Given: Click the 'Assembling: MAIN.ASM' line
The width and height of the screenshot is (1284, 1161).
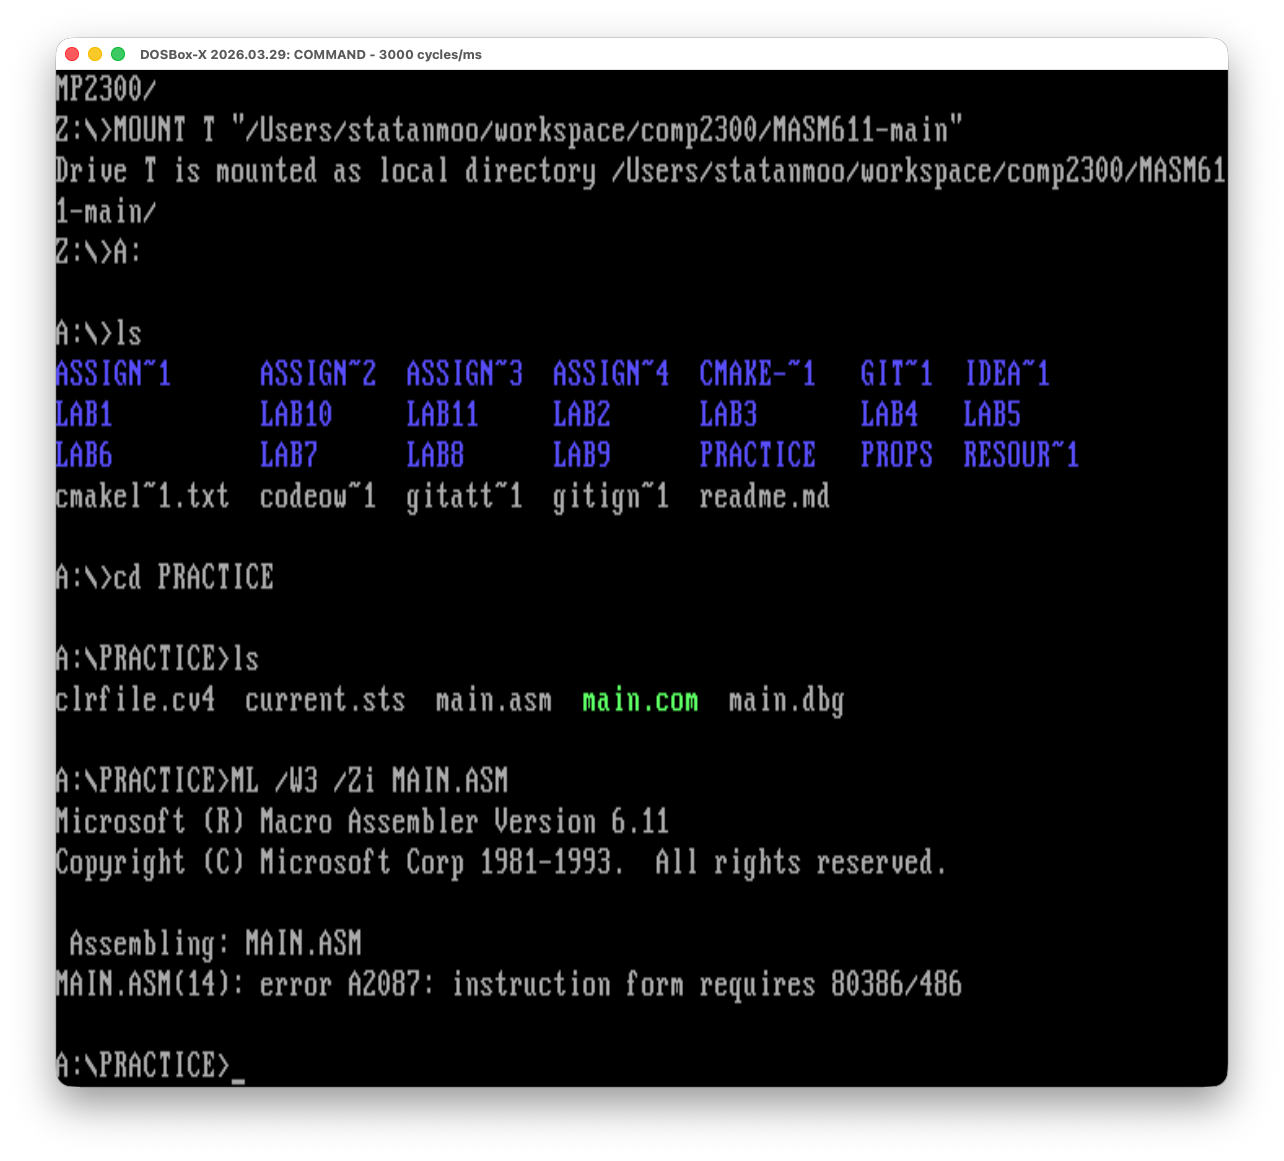Looking at the screenshot, I should (x=216, y=943).
